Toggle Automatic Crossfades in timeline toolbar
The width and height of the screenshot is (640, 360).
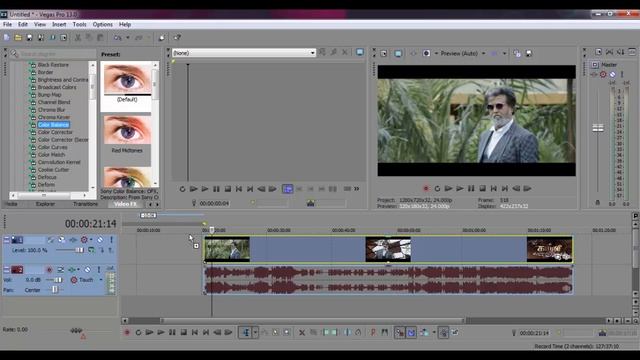pyautogui.click(x=411, y=333)
